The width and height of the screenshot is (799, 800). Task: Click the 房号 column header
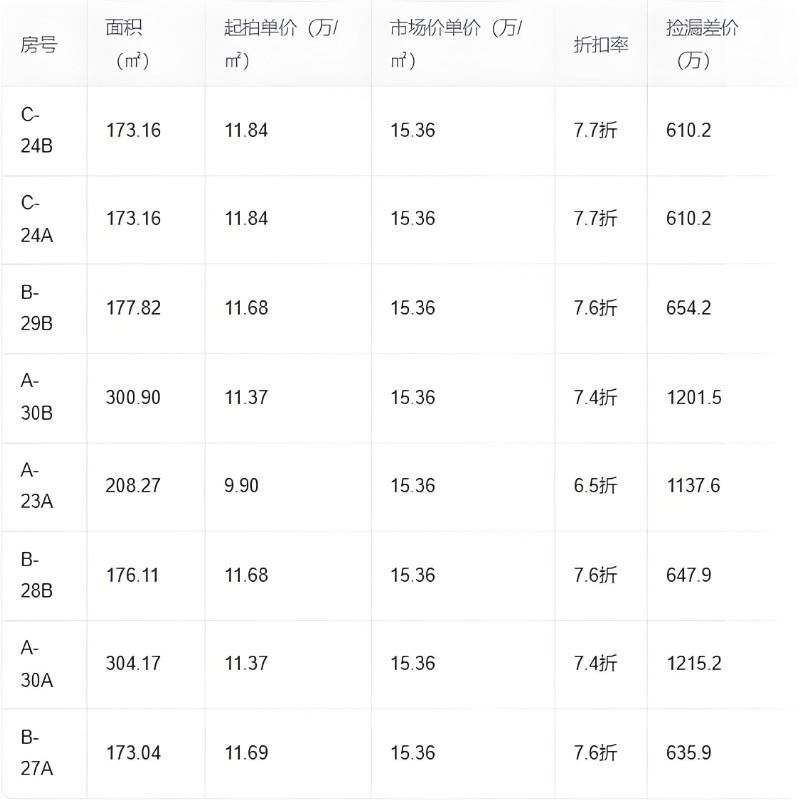[38, 46]
